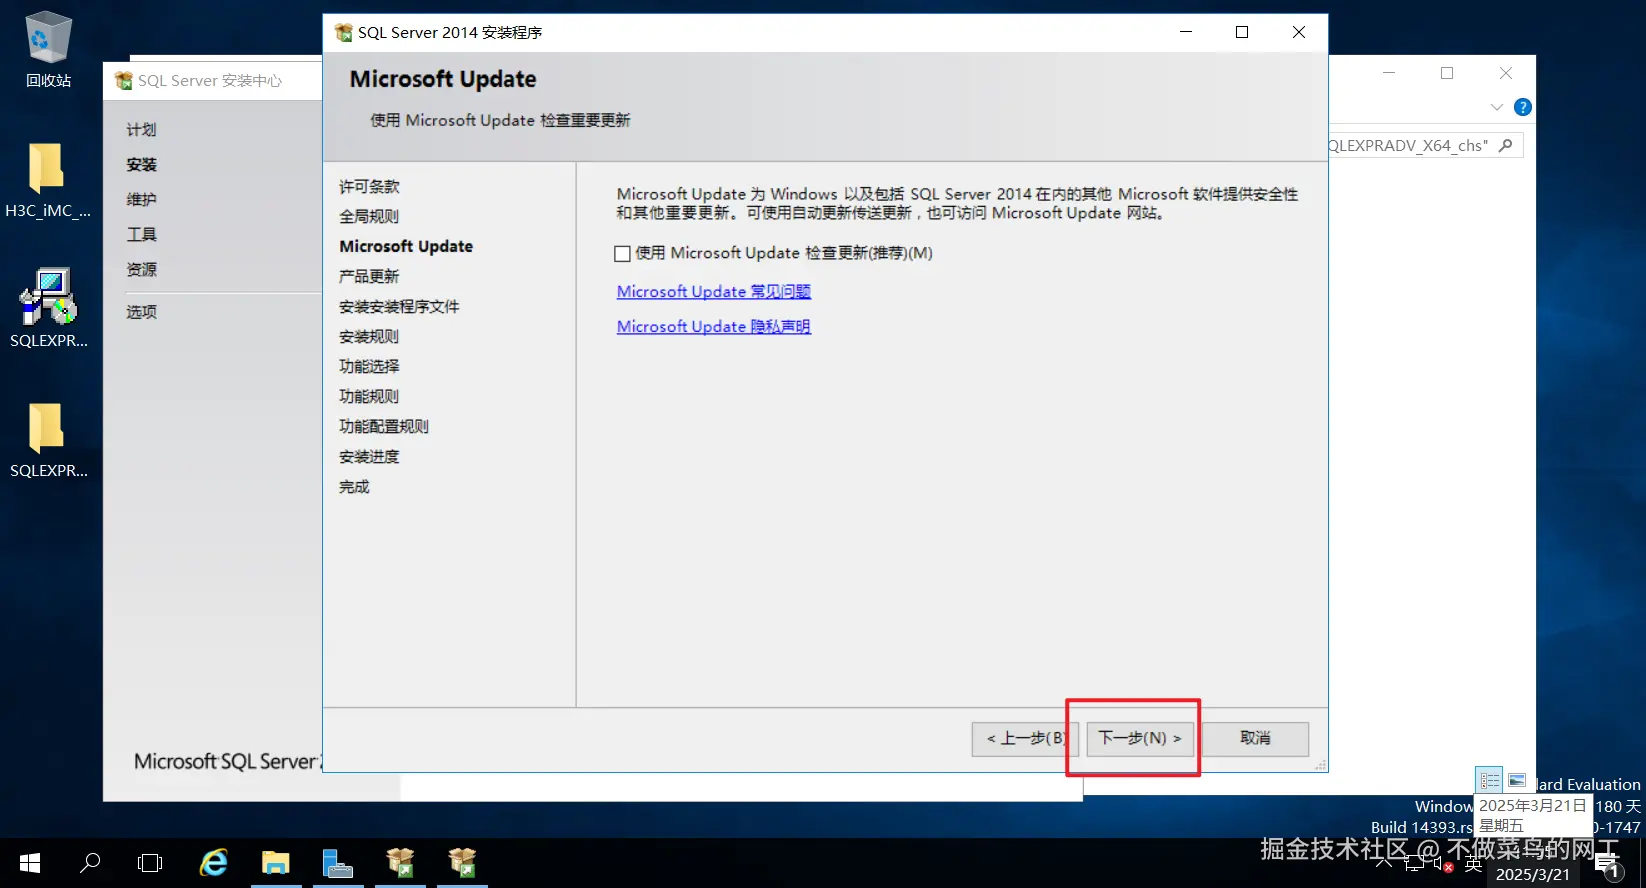Click the 完成 step in the sidebar

354,487
